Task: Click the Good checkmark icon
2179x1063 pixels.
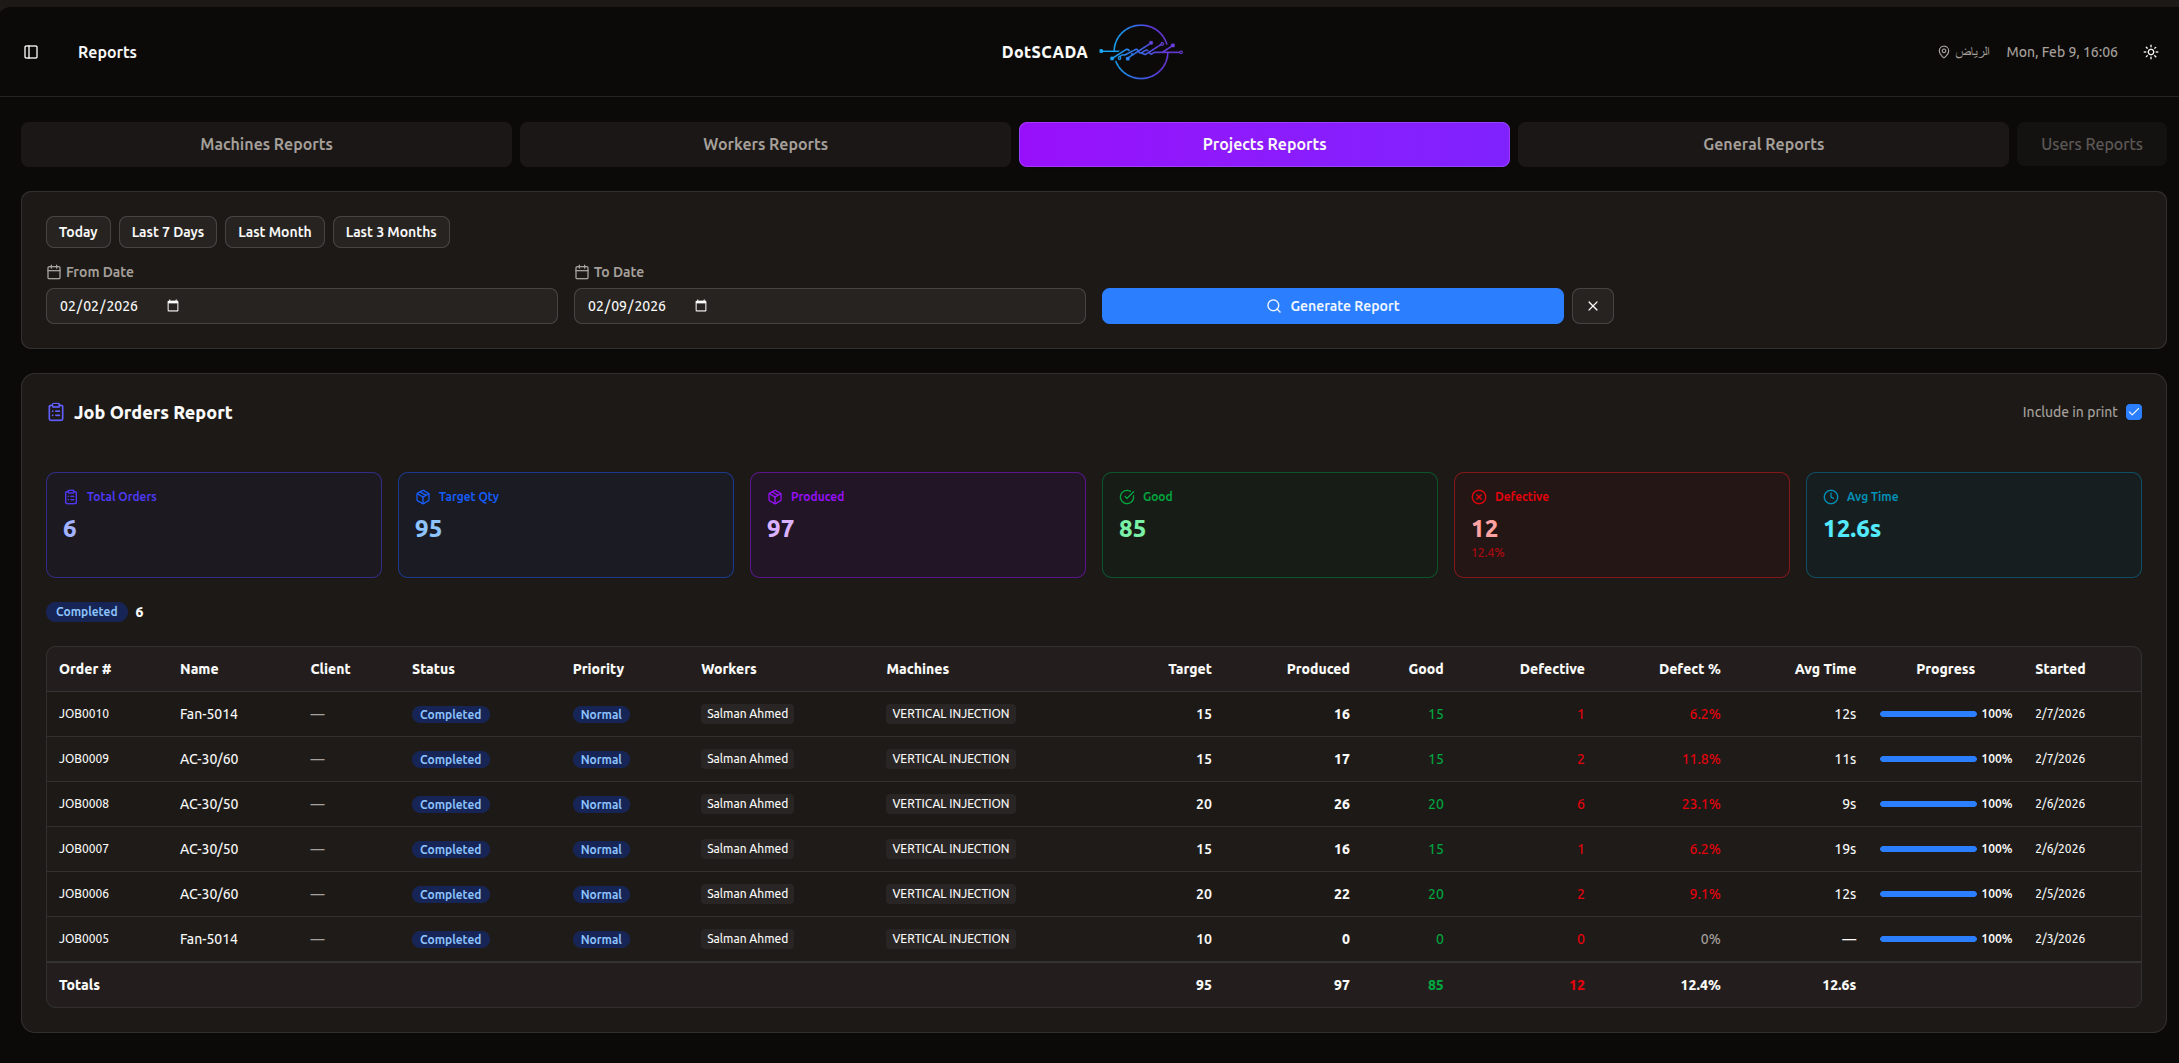Action: 1126,497
